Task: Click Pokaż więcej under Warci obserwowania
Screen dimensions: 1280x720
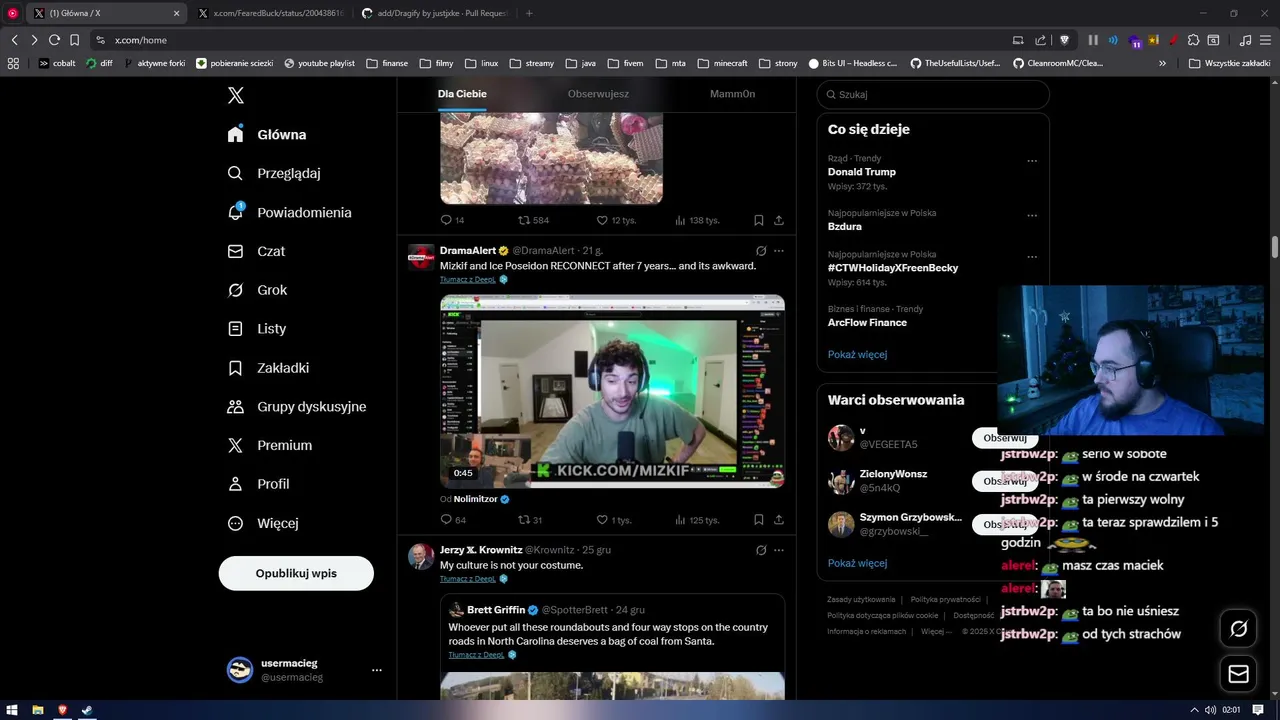Action: point(857,563)
